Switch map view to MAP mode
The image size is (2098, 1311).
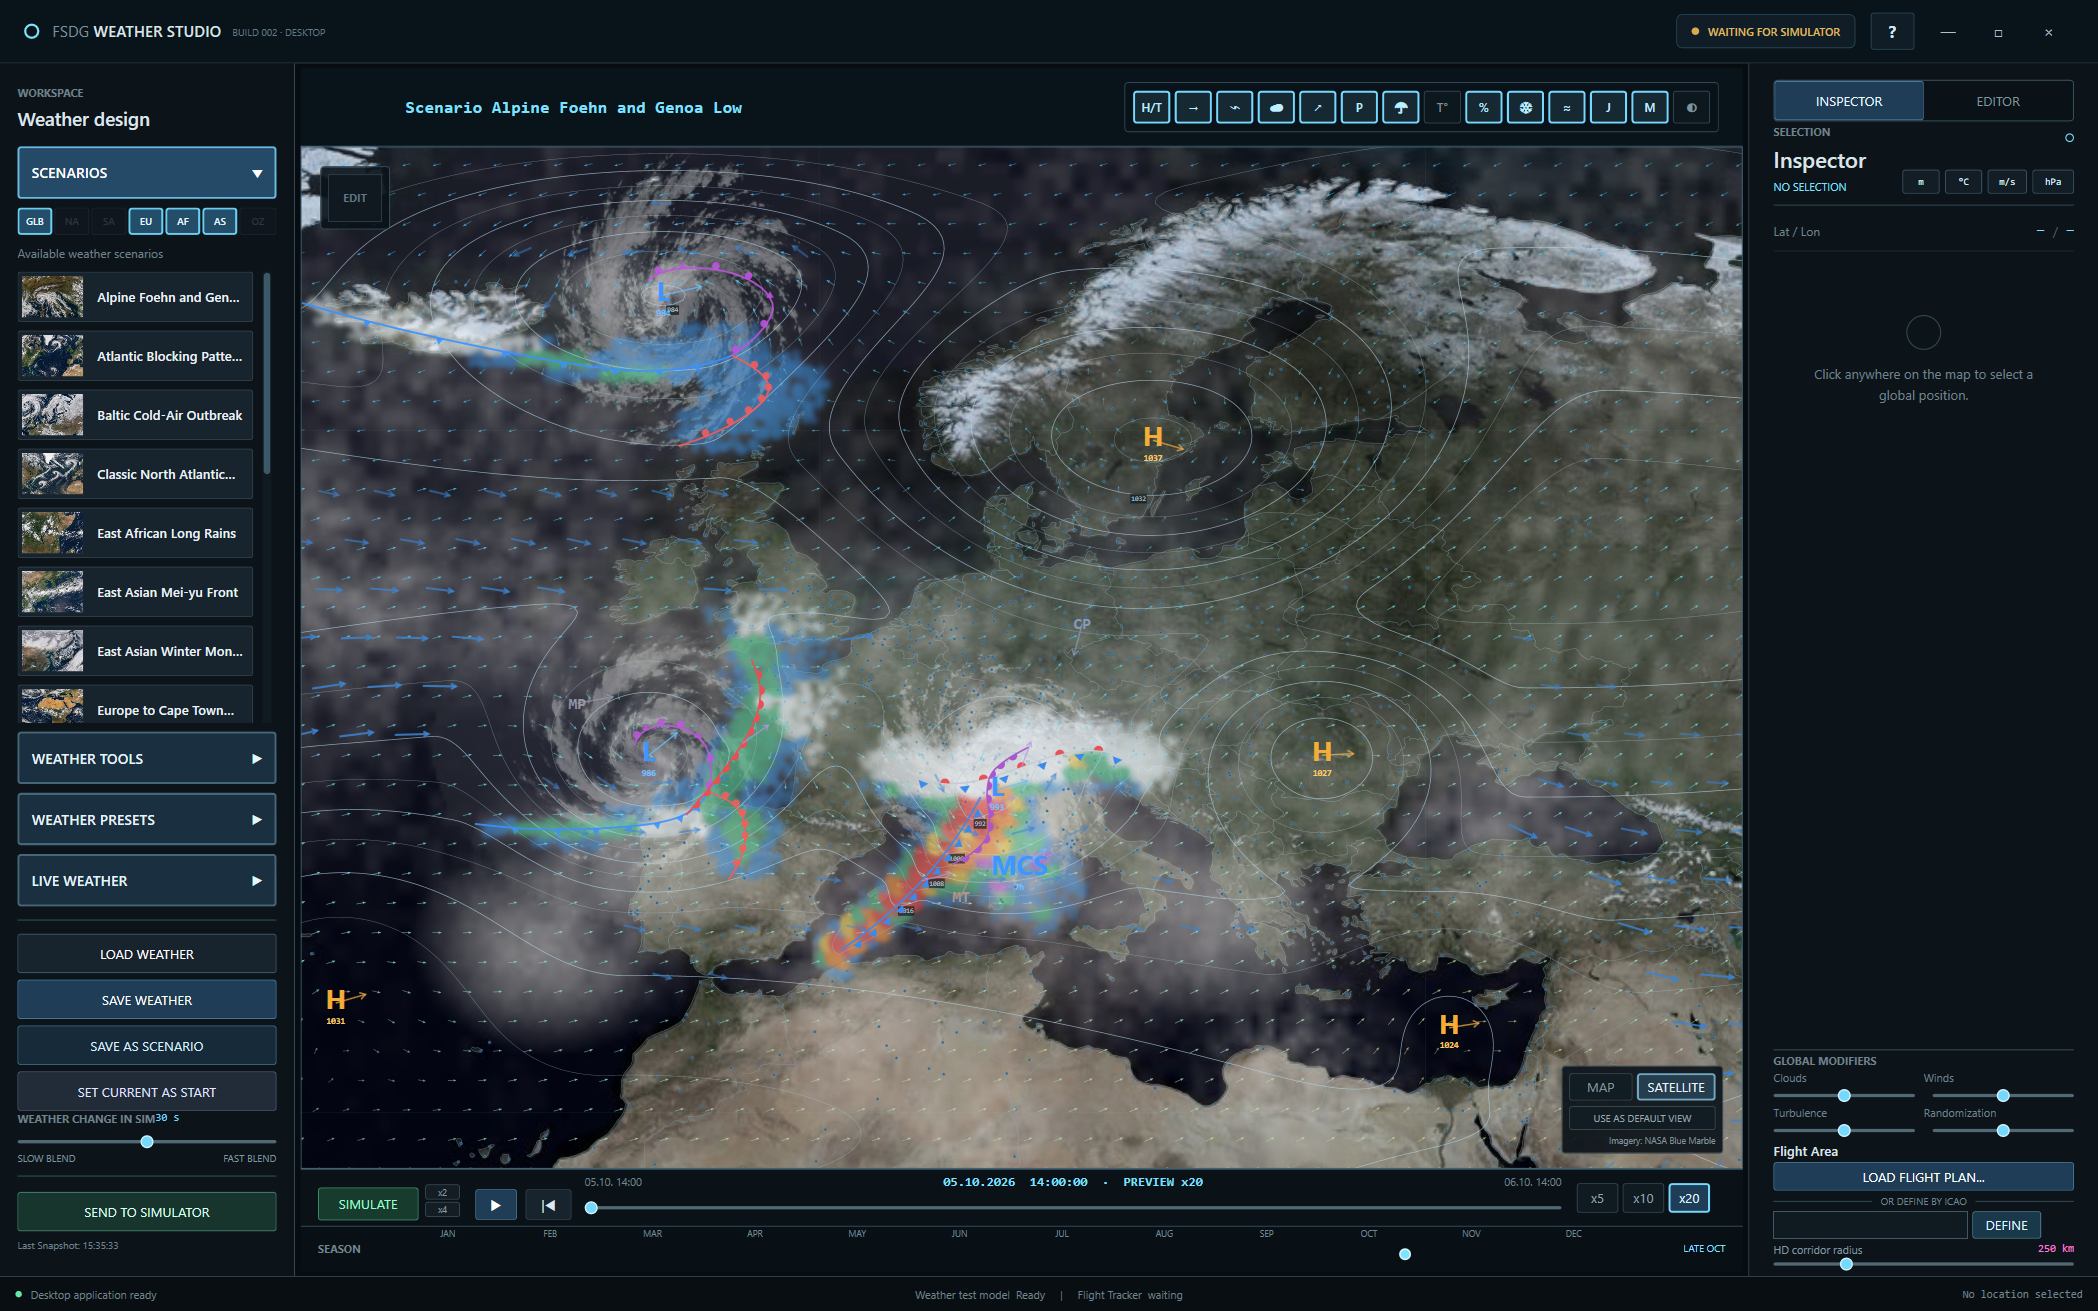point(1600,1088)
